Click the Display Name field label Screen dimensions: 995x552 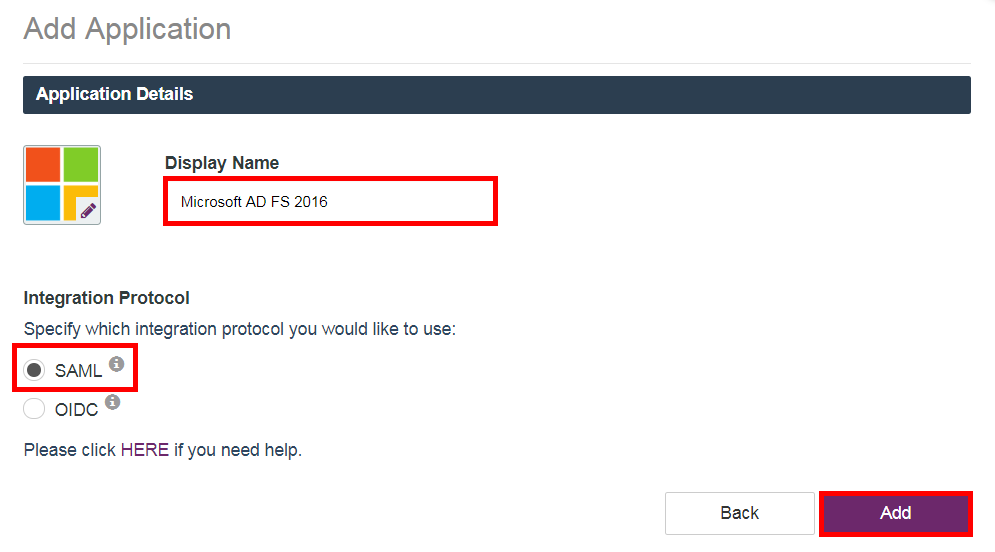pyautogui.click(x=222, y=163)
